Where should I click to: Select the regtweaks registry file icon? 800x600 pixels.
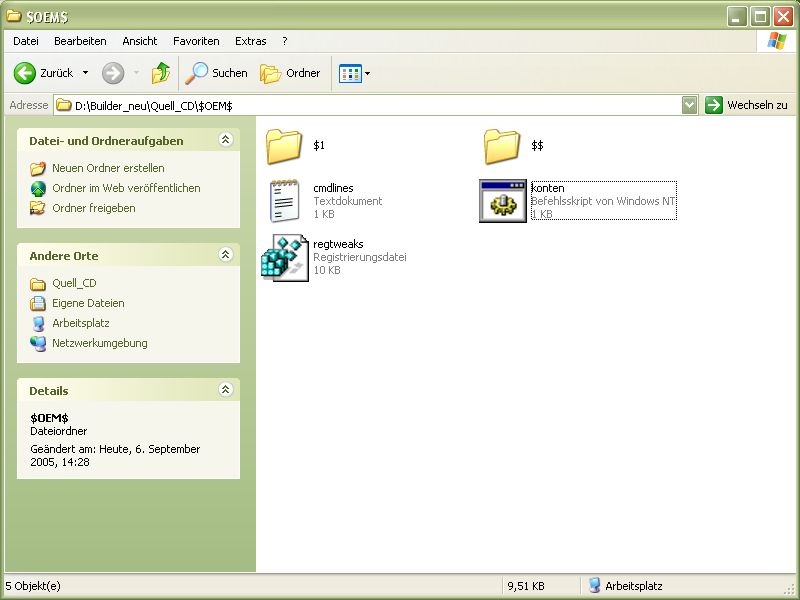[284, 256]
